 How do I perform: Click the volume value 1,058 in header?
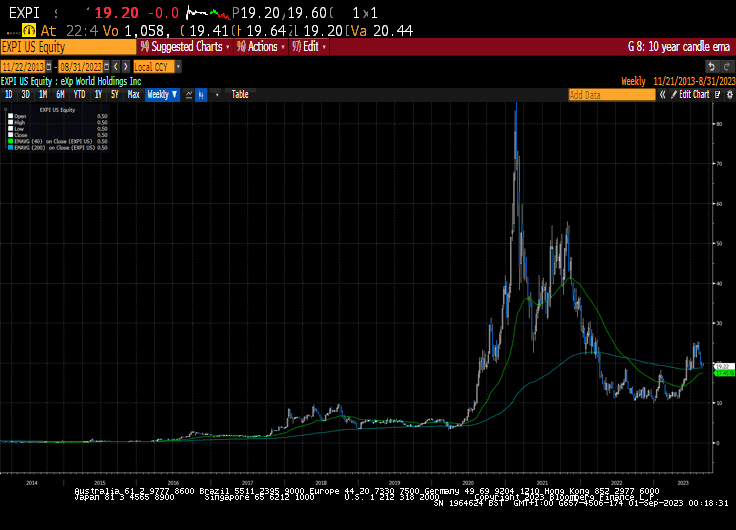tap(147, 31)
